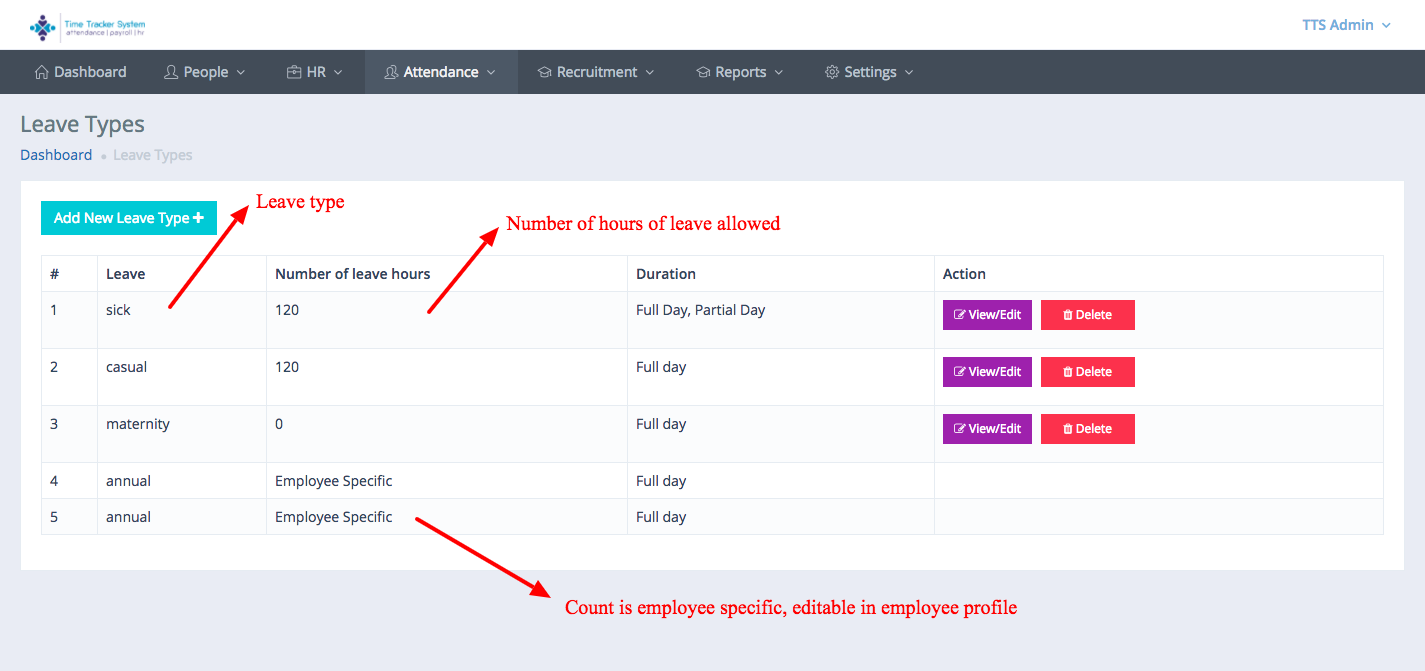This screenshot has width=1425, height=671.
Task: Select the maternity leave row name
Action: tap(138, 424)
